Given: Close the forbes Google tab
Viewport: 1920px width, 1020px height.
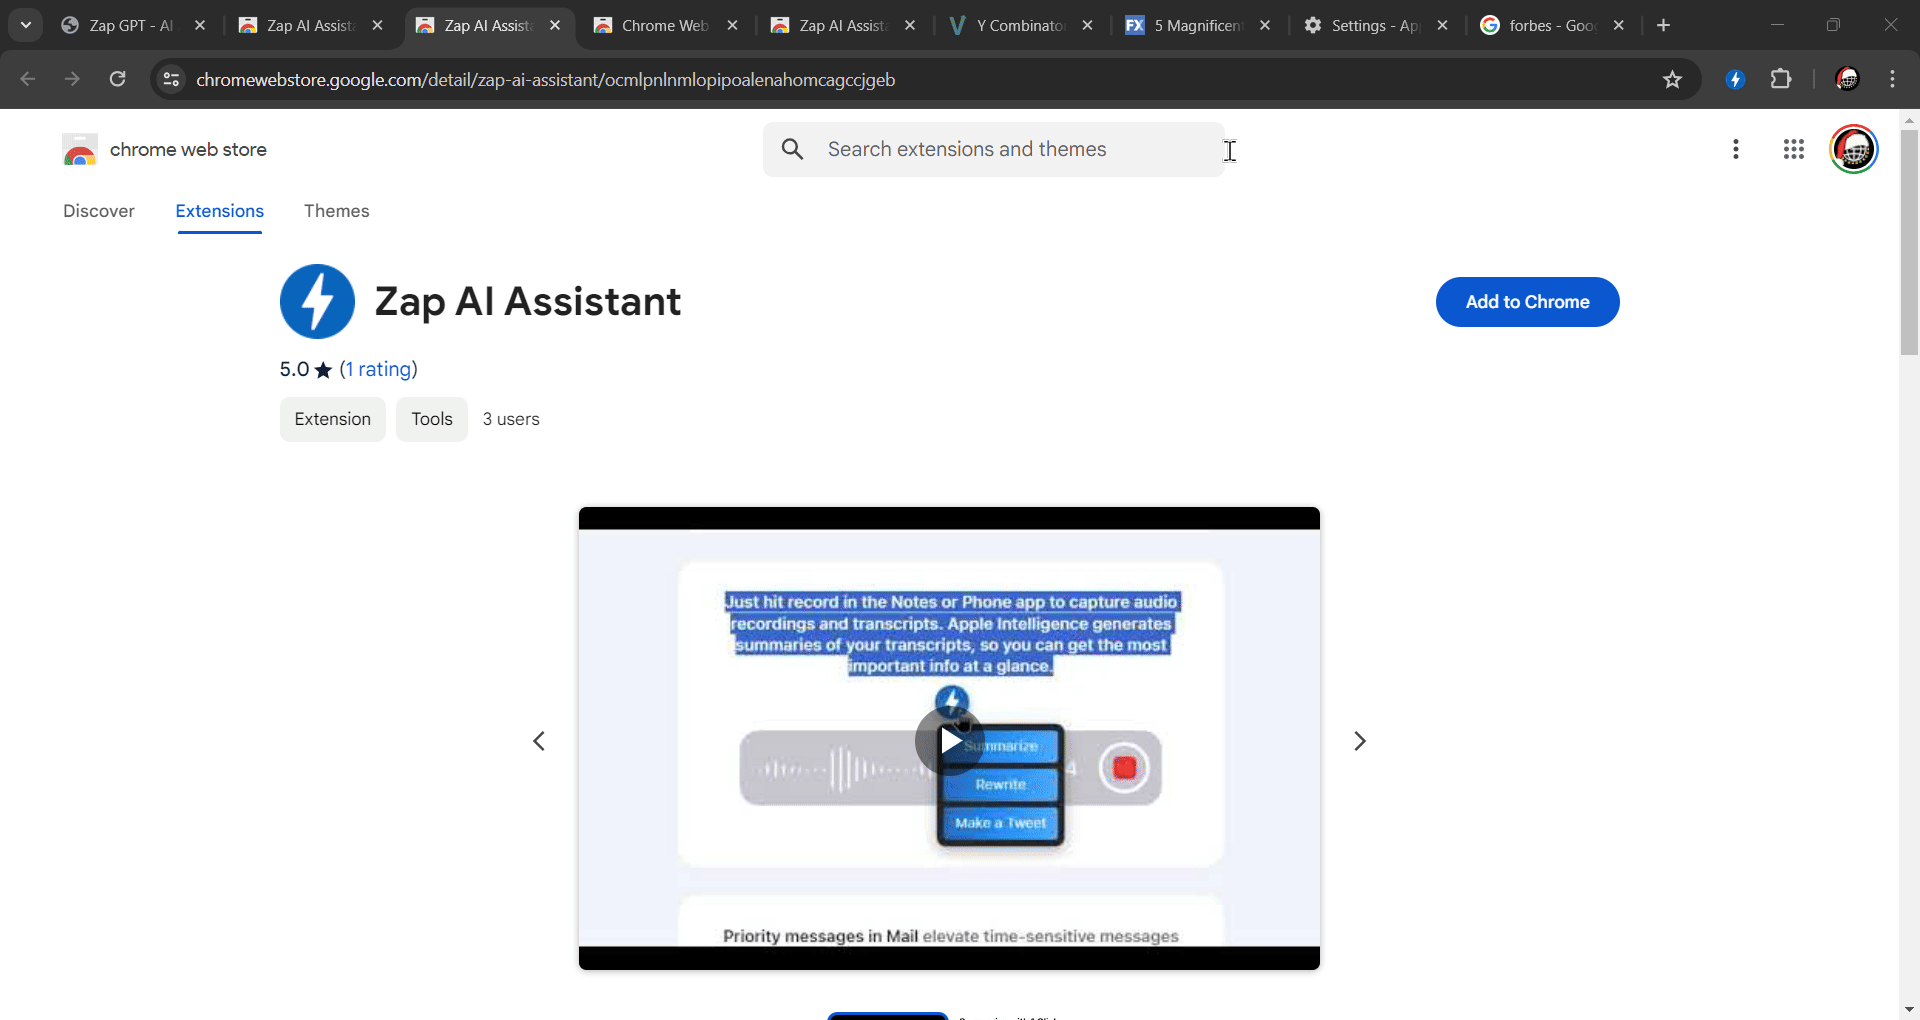Looking at the screenshot, I should (x=1619, y=25).
